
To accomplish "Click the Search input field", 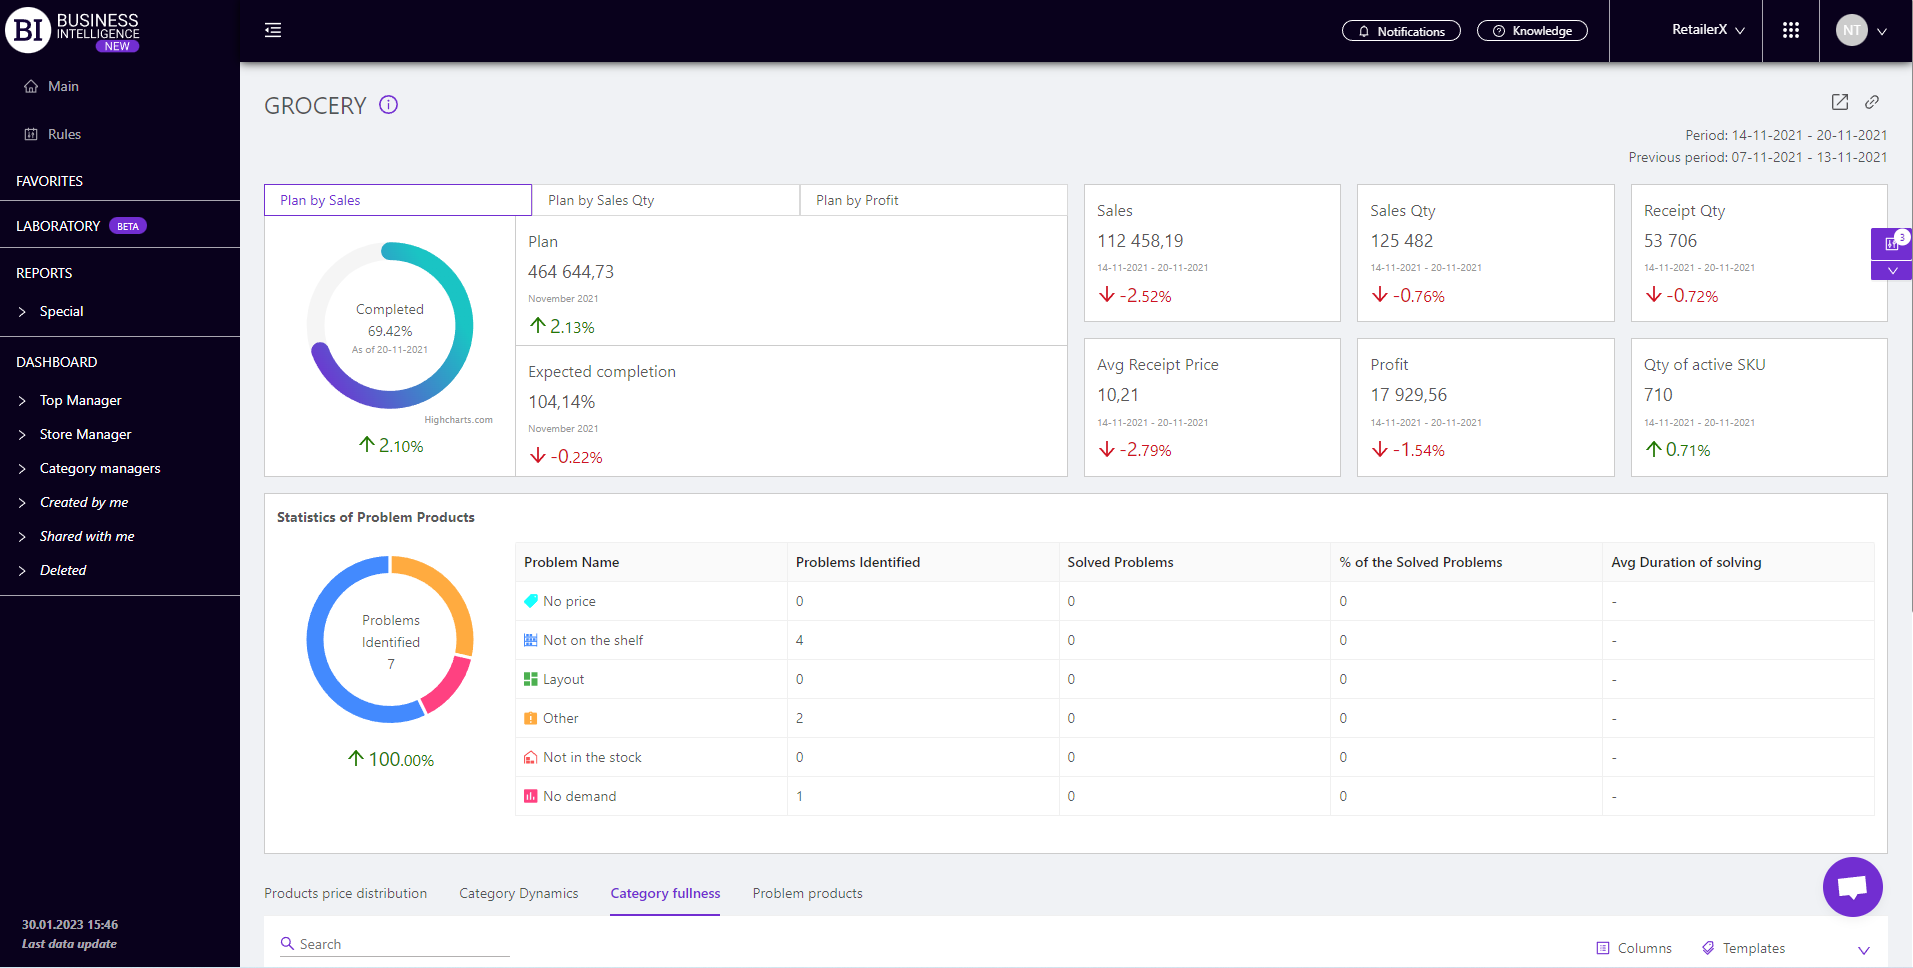I will (400, 944).
